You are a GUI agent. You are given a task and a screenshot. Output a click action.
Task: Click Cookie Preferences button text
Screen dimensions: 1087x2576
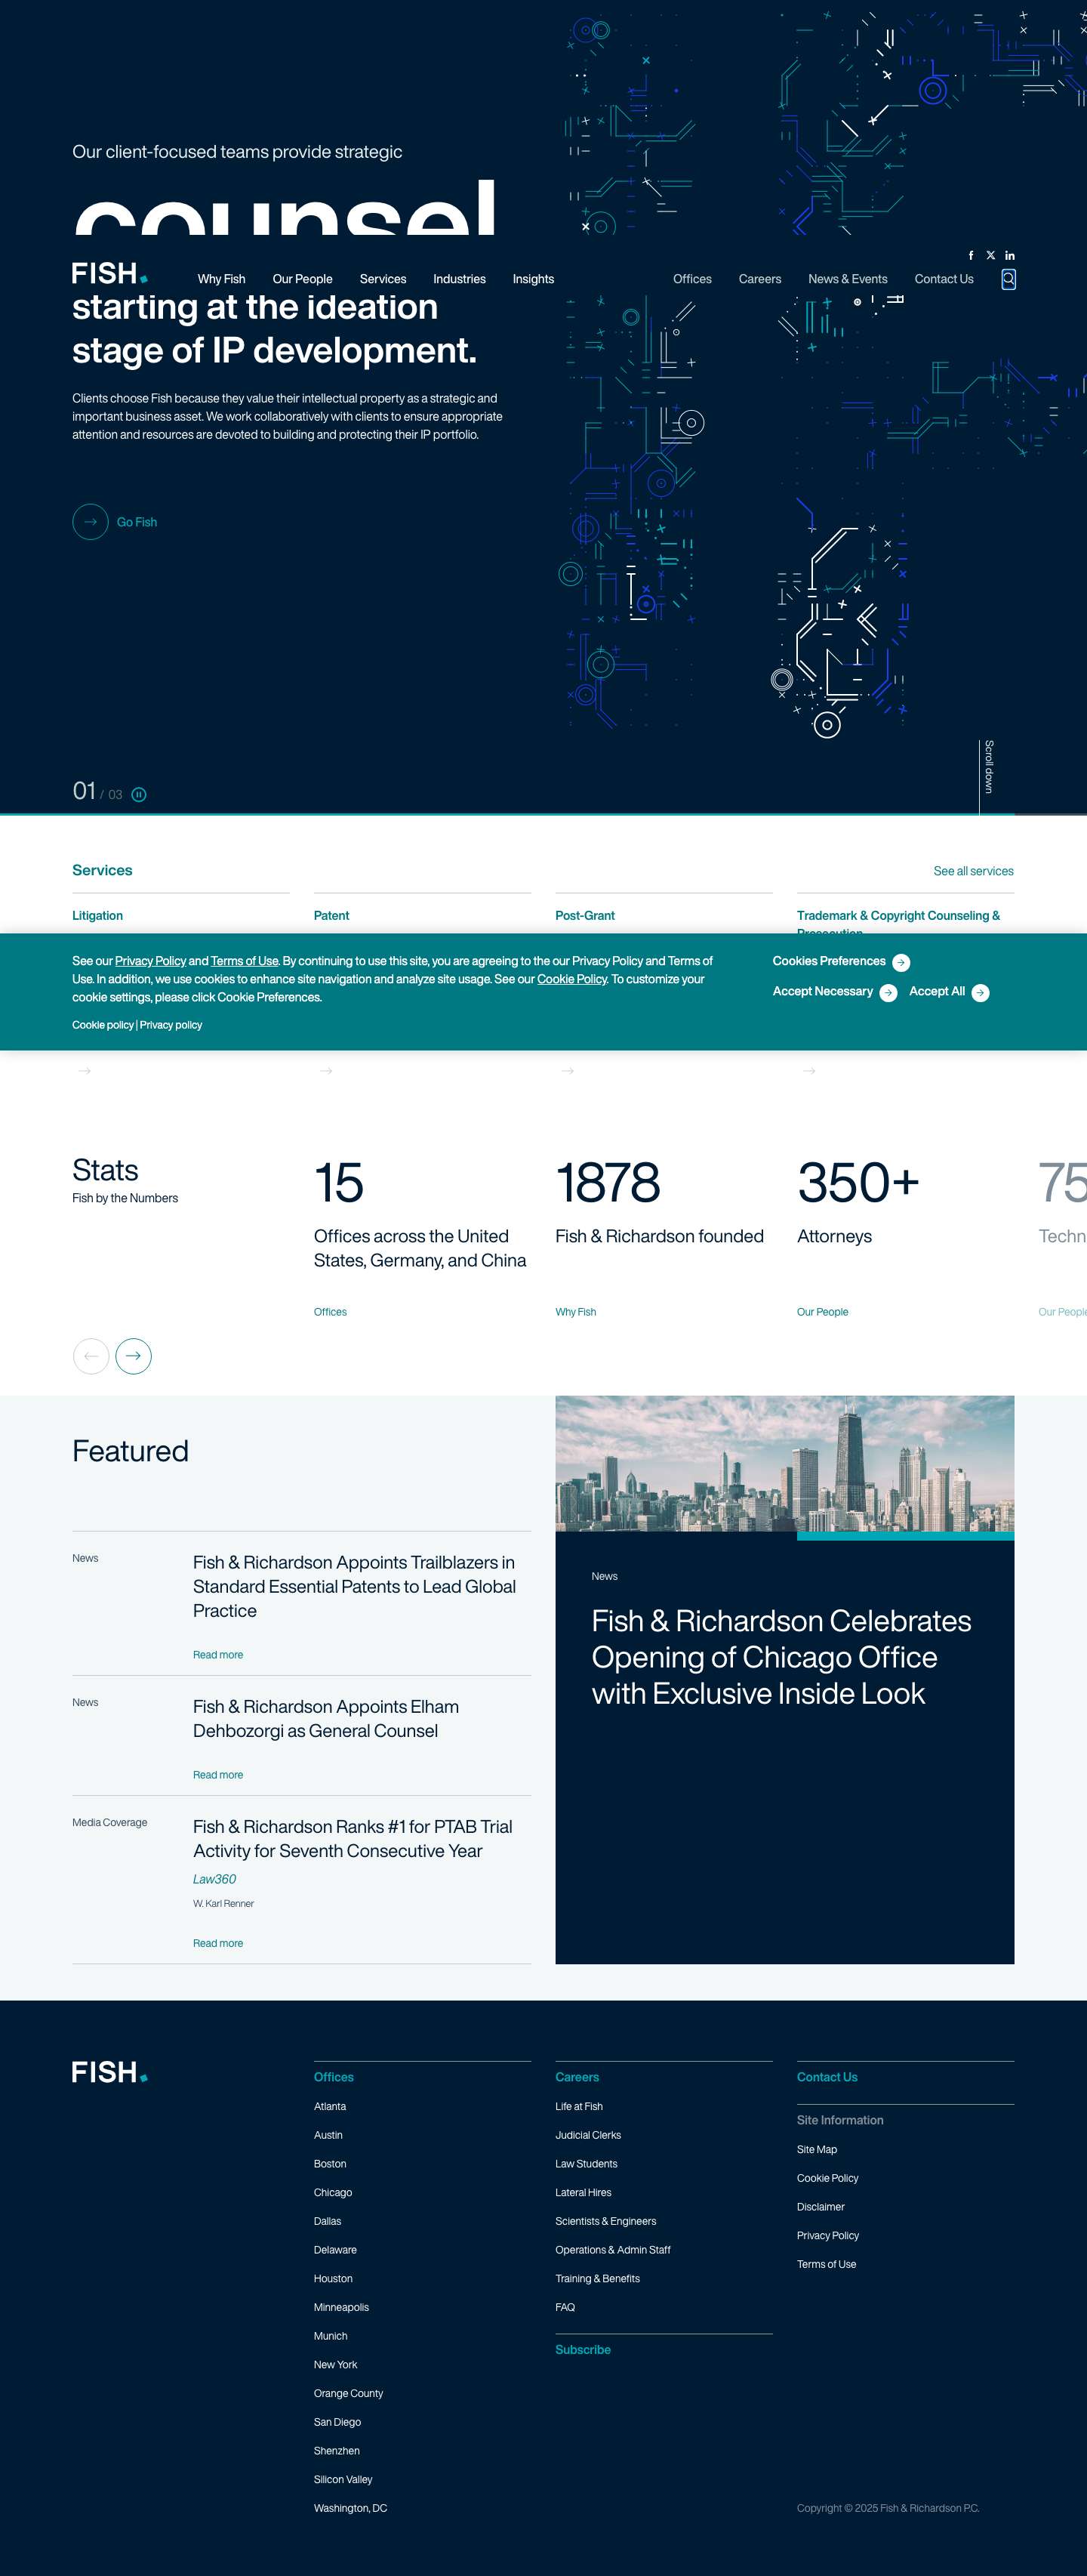click(829, 961)
